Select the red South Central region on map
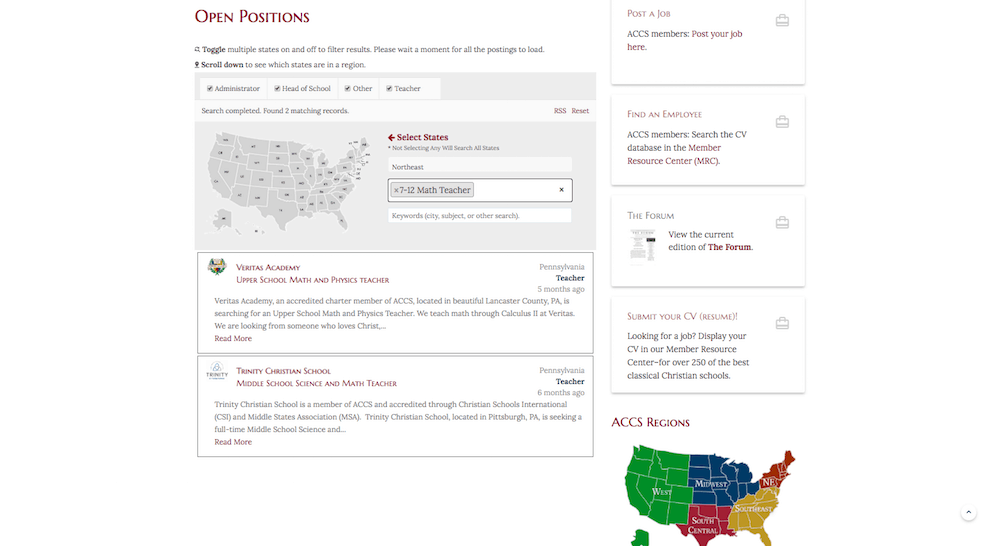This screenshot has height=546, width=1000. tap(703, 524)
